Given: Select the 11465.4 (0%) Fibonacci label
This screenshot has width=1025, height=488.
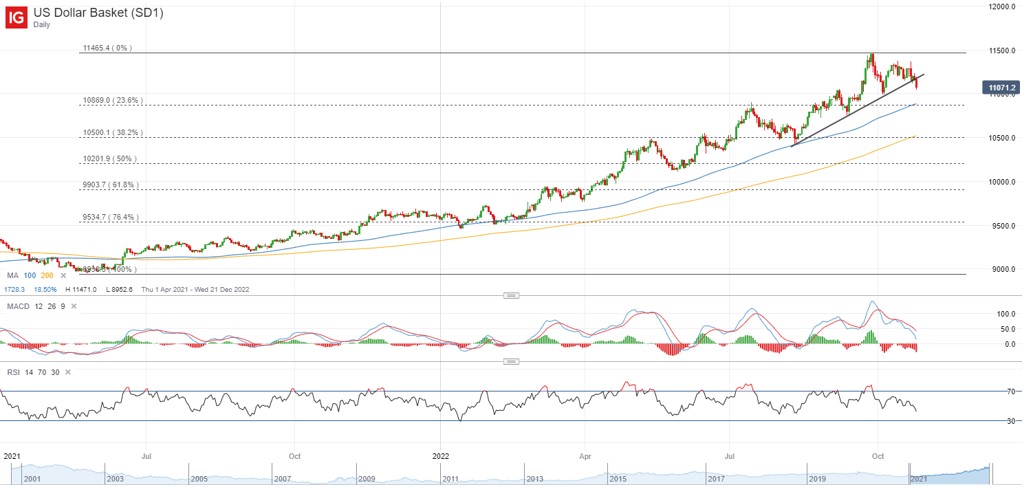Looking at the screenshot, I should [107, 48].
